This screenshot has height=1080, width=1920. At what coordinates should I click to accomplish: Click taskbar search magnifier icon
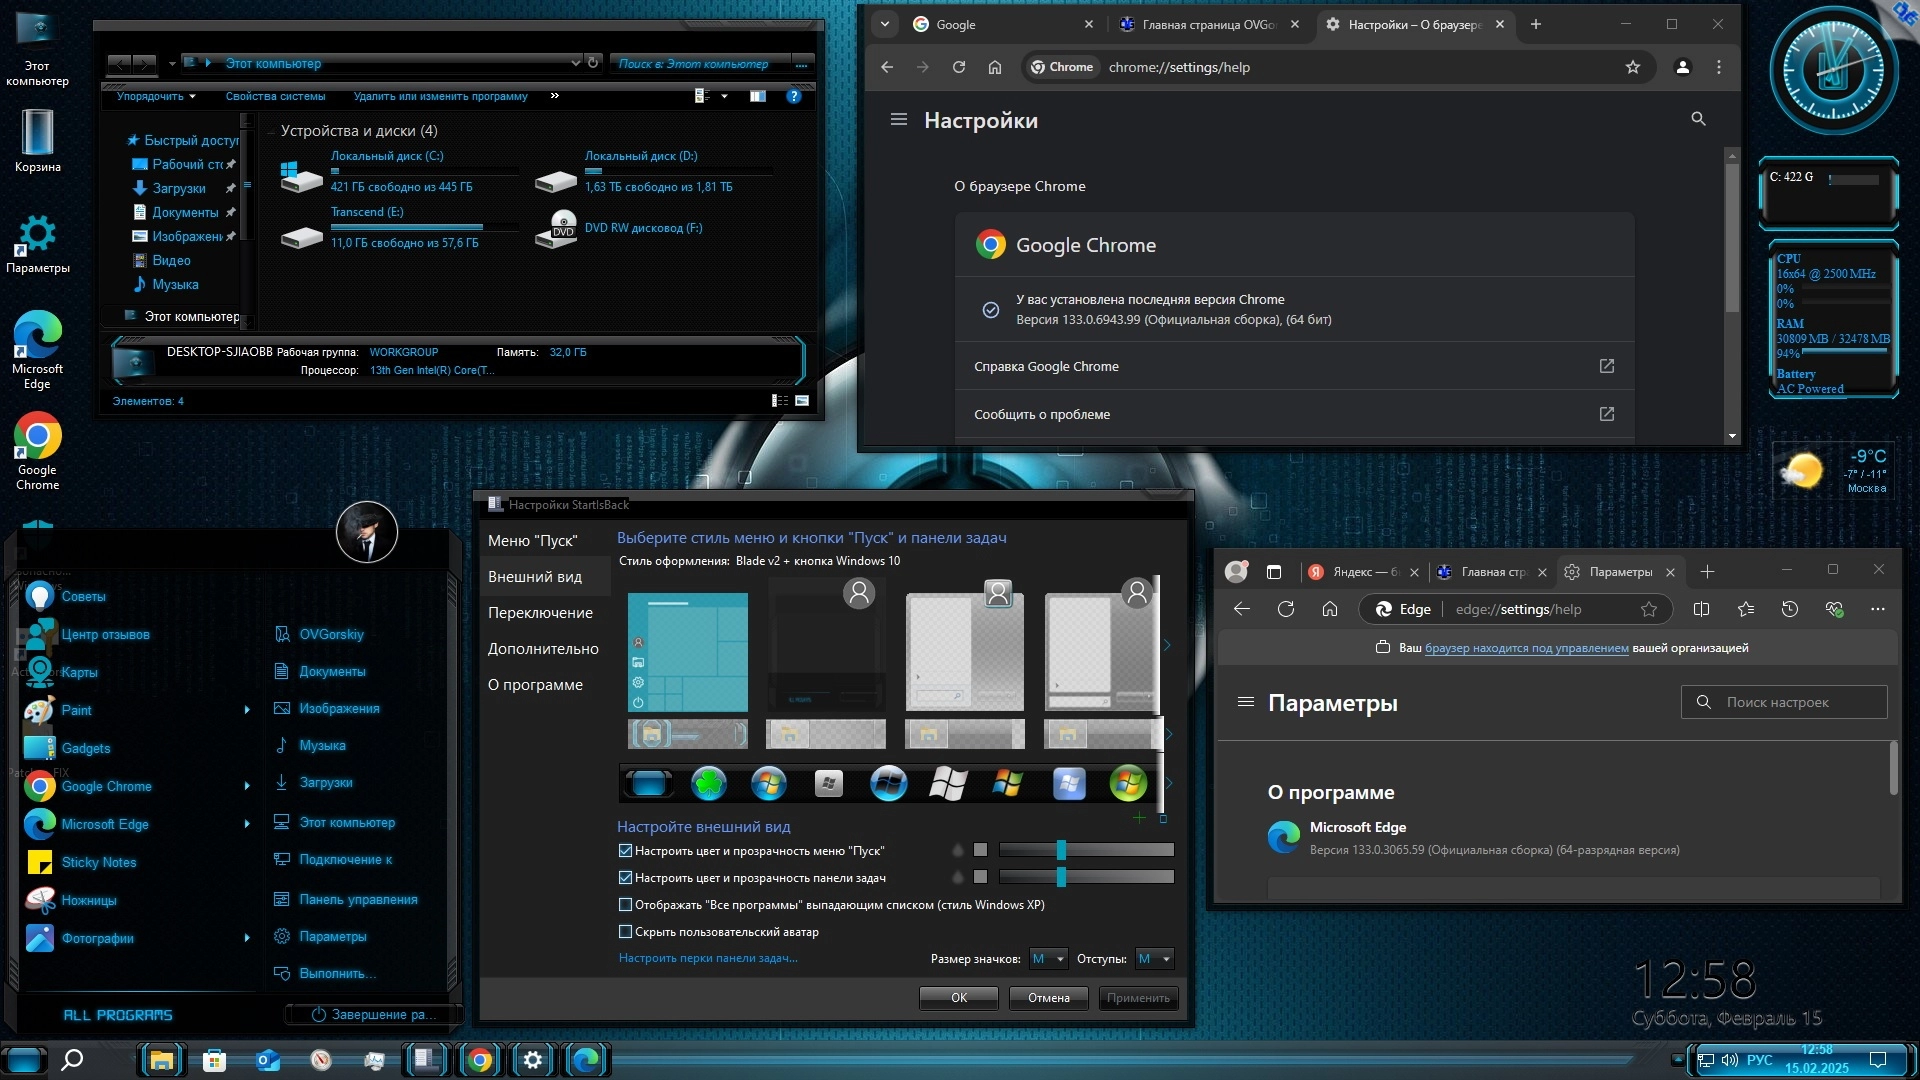tap(72, 1059)
